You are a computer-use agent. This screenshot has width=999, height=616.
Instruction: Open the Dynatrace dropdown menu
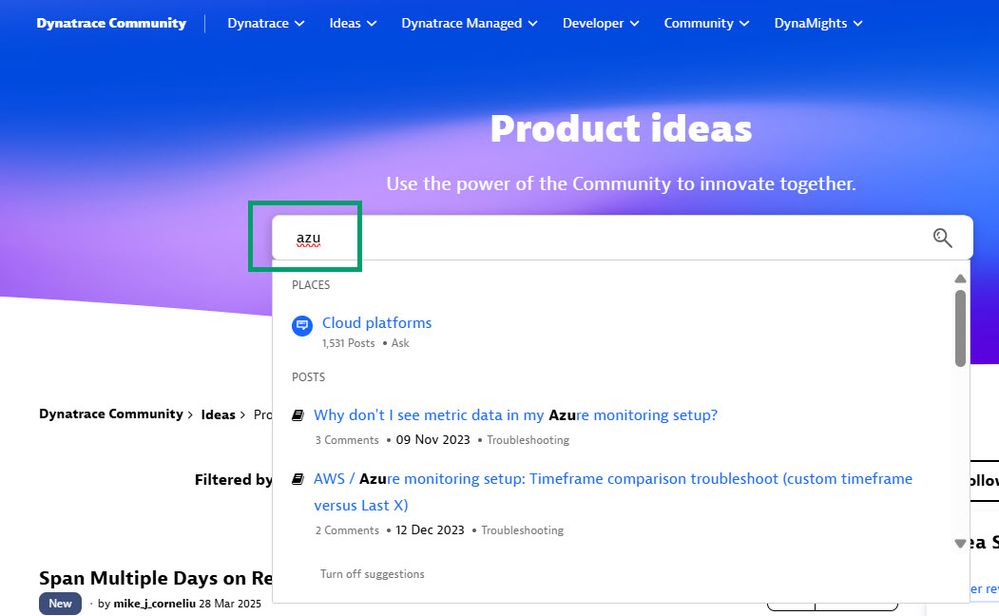click(x=266, y=23)
